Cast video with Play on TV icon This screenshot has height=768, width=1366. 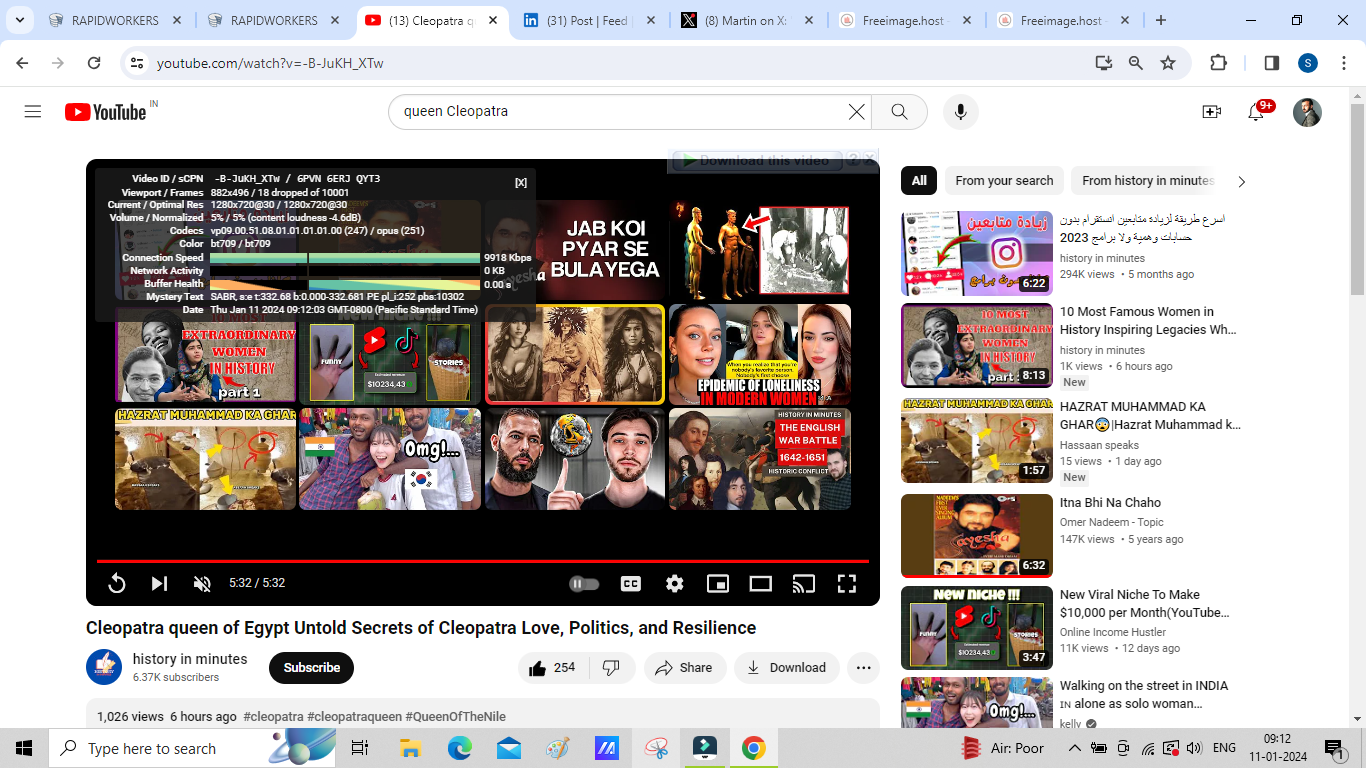(x=804, y=583)
